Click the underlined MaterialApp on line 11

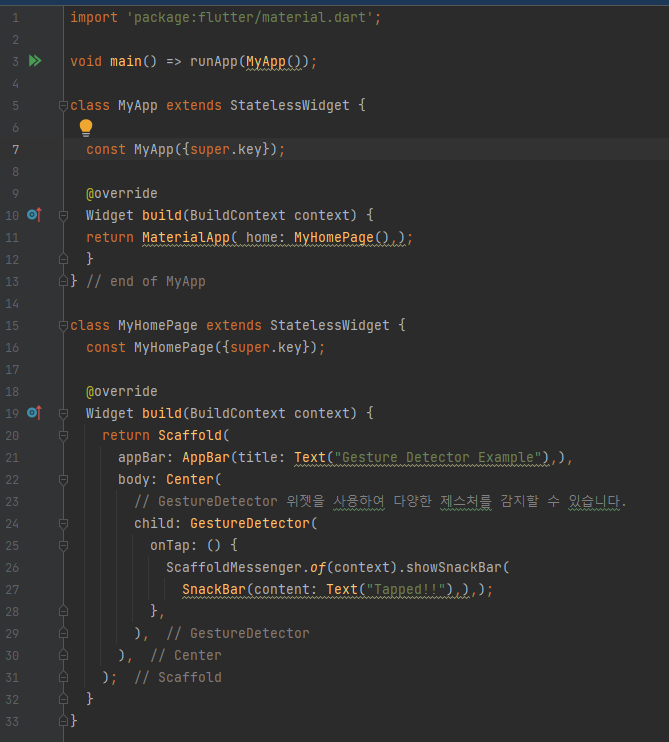tap(186, 237)
